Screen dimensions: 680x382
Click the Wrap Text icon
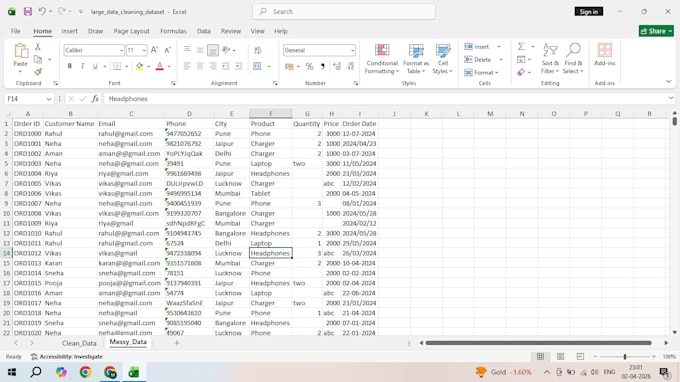258,50
